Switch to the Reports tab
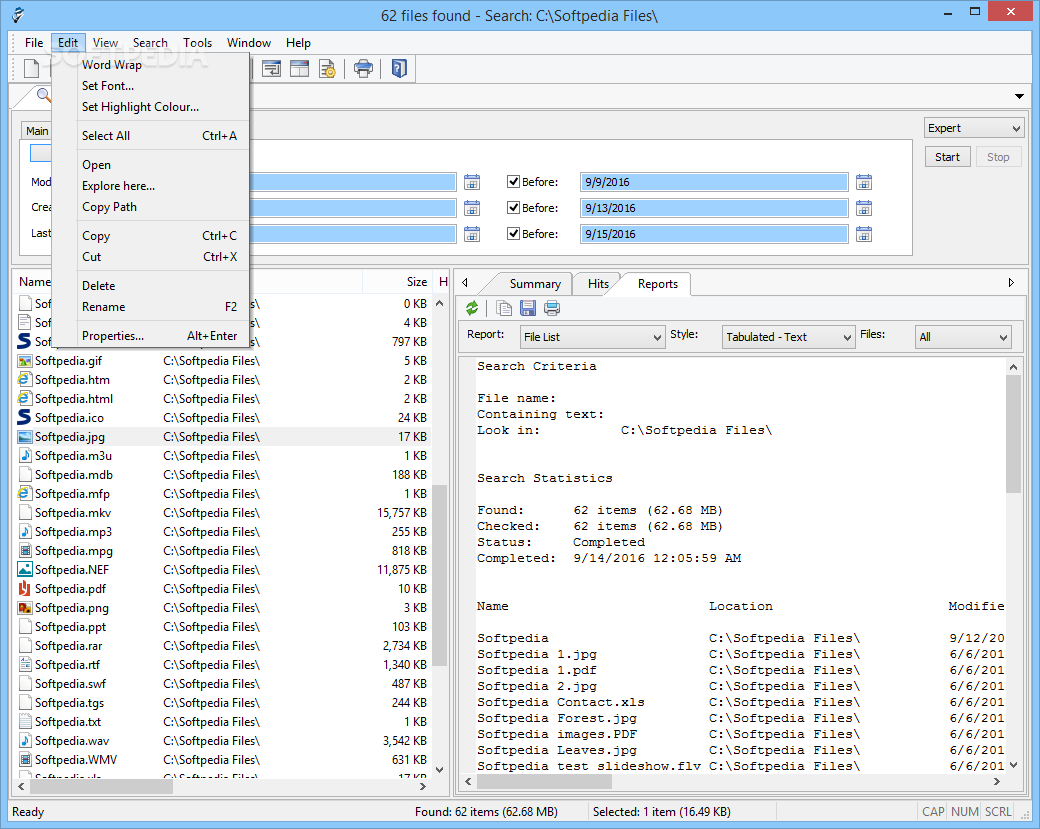This screenshot has width=1040, height=829. (x=657, y=284)
